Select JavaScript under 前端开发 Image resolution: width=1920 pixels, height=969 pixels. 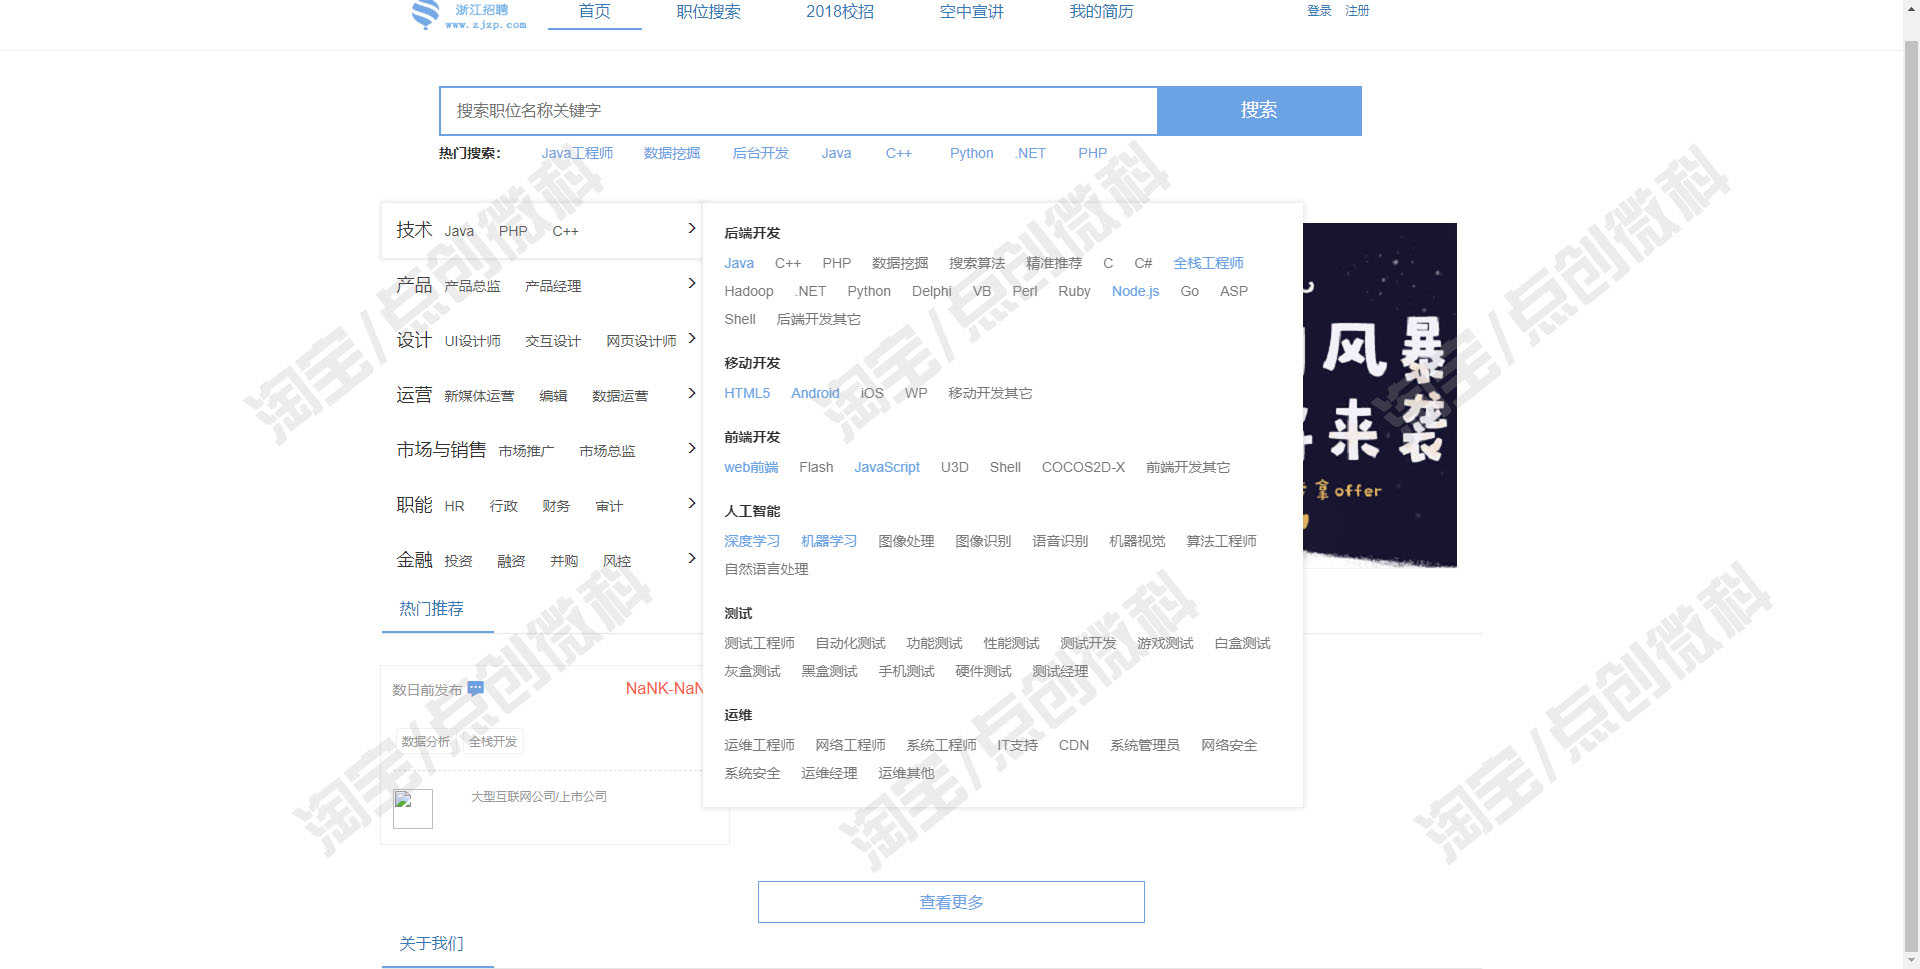click(887, 467)
